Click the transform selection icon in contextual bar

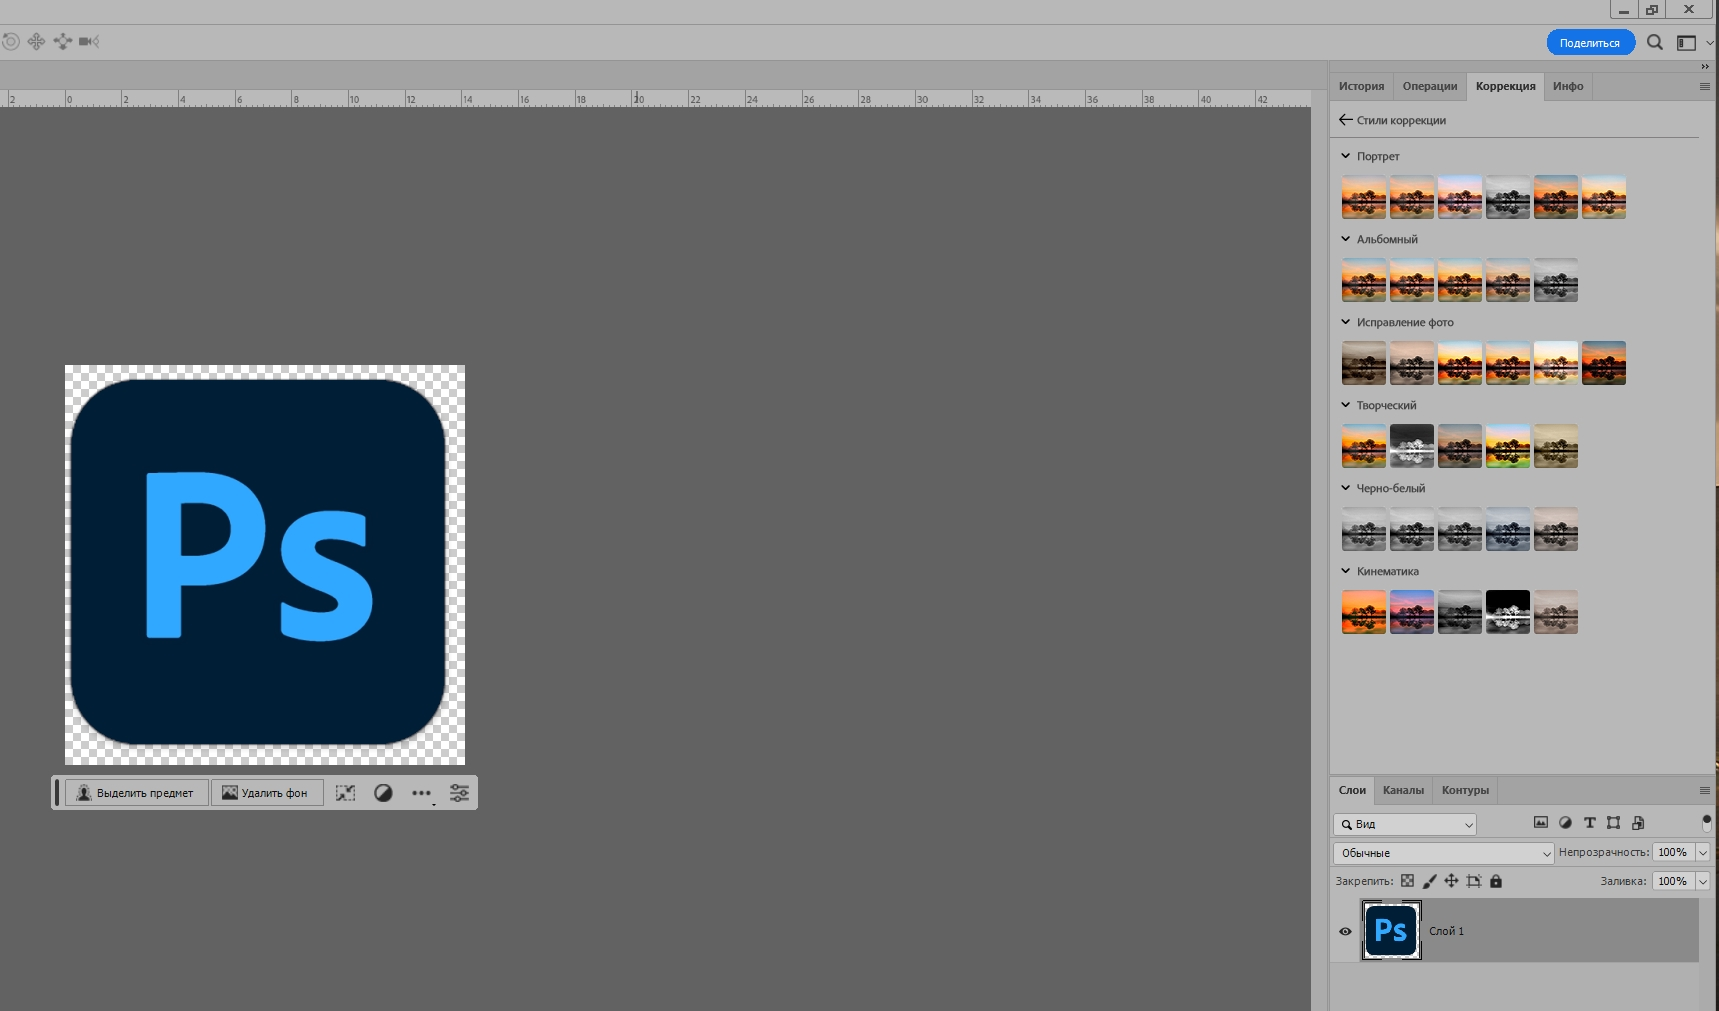(345, 793)
